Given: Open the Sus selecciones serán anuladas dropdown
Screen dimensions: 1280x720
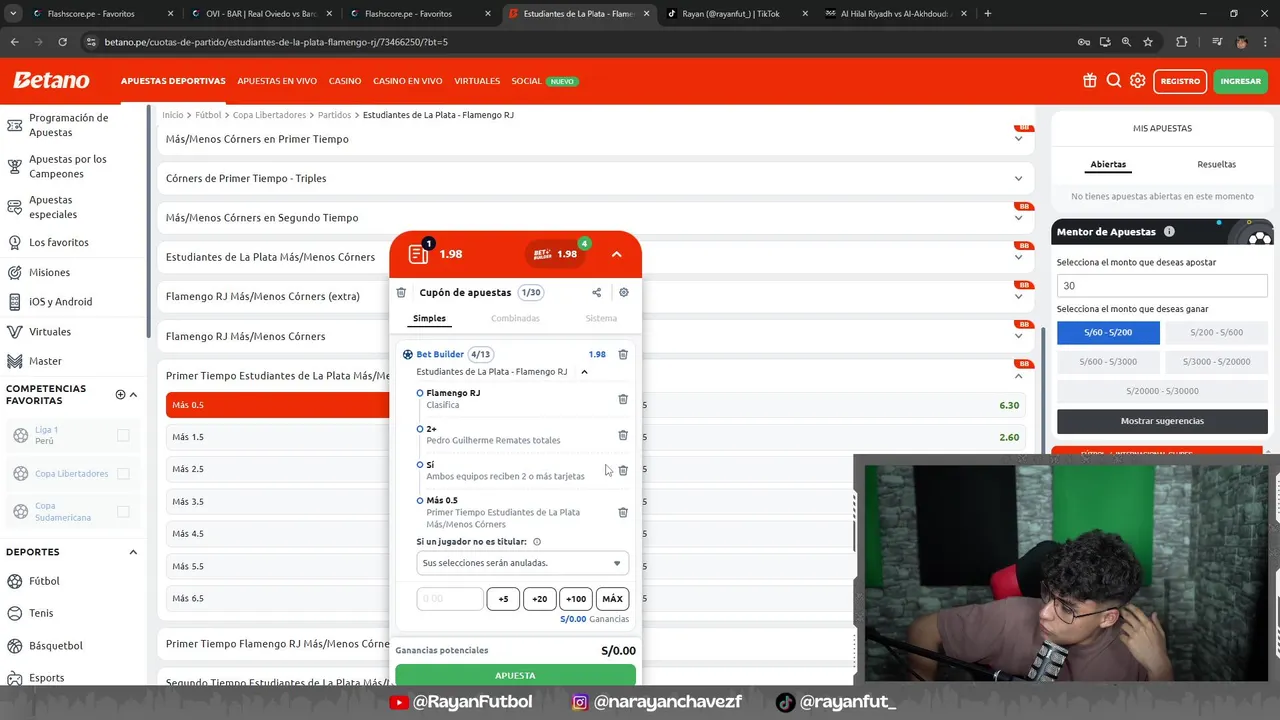Looking at the screenshot, I should click(x=522, y=563).
